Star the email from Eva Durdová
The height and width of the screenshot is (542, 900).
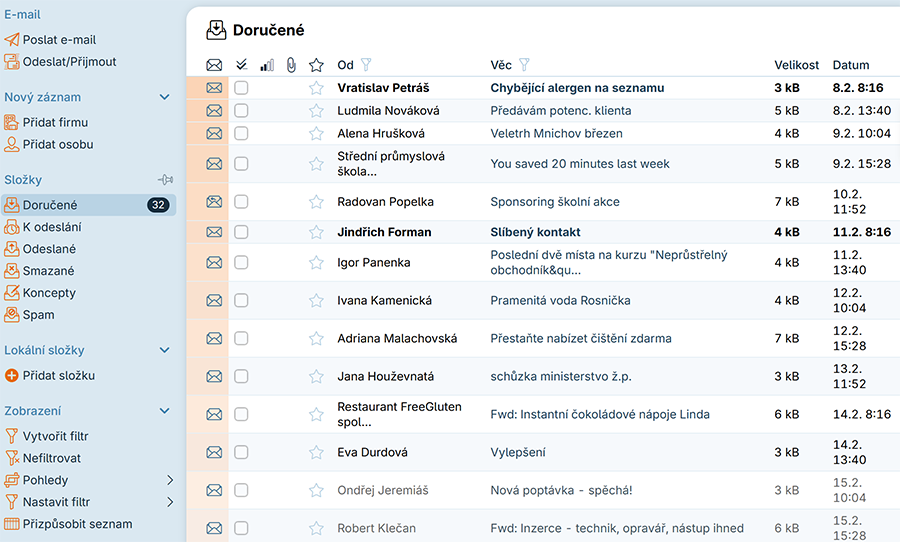[316, 452]
